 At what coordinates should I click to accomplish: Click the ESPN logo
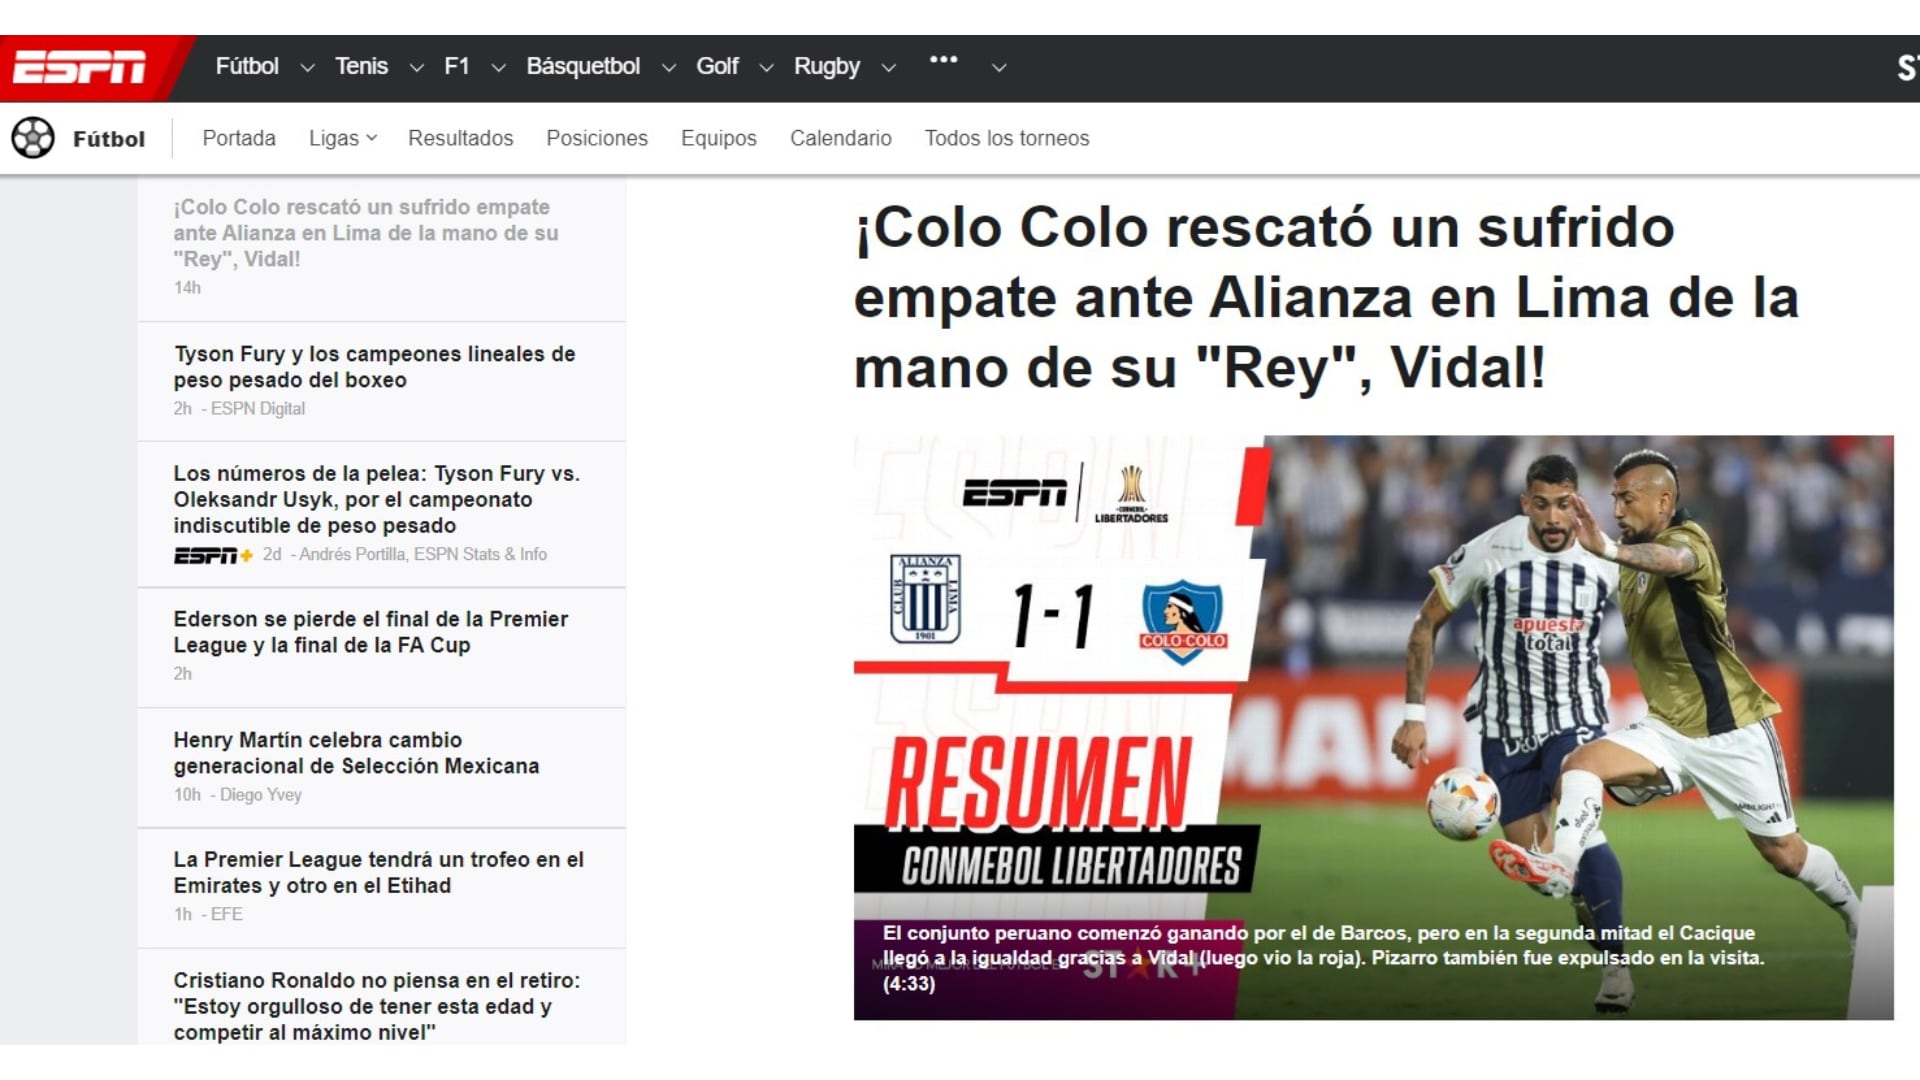point(79,67)
